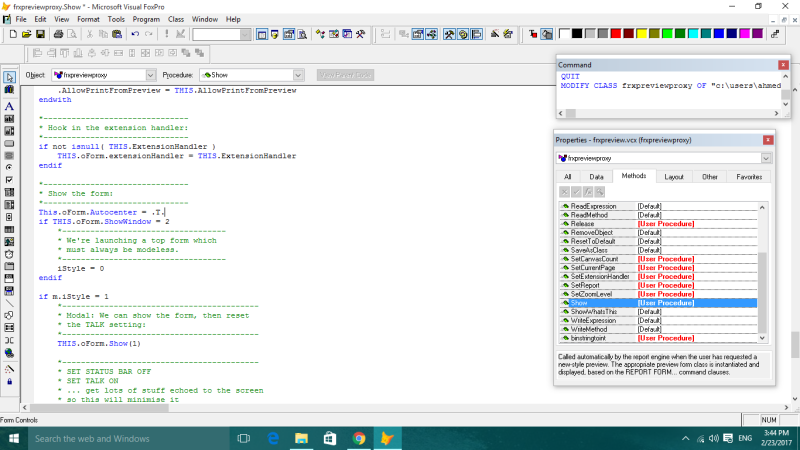Viewport: 800px width, 450px height.
Task: Pick the Shape control tool
Action: click(x=9, y=315)
